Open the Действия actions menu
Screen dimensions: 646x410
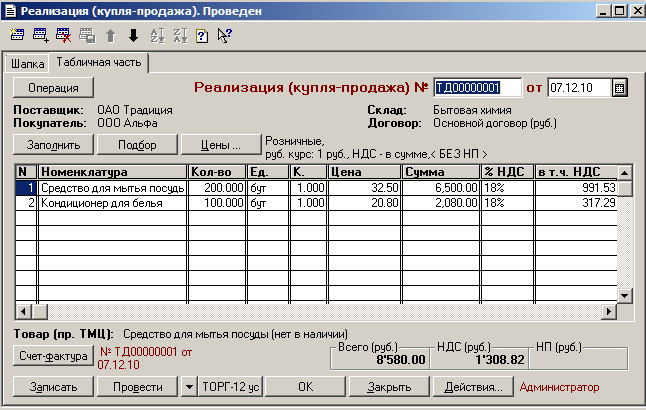click(x=472, y=386)
